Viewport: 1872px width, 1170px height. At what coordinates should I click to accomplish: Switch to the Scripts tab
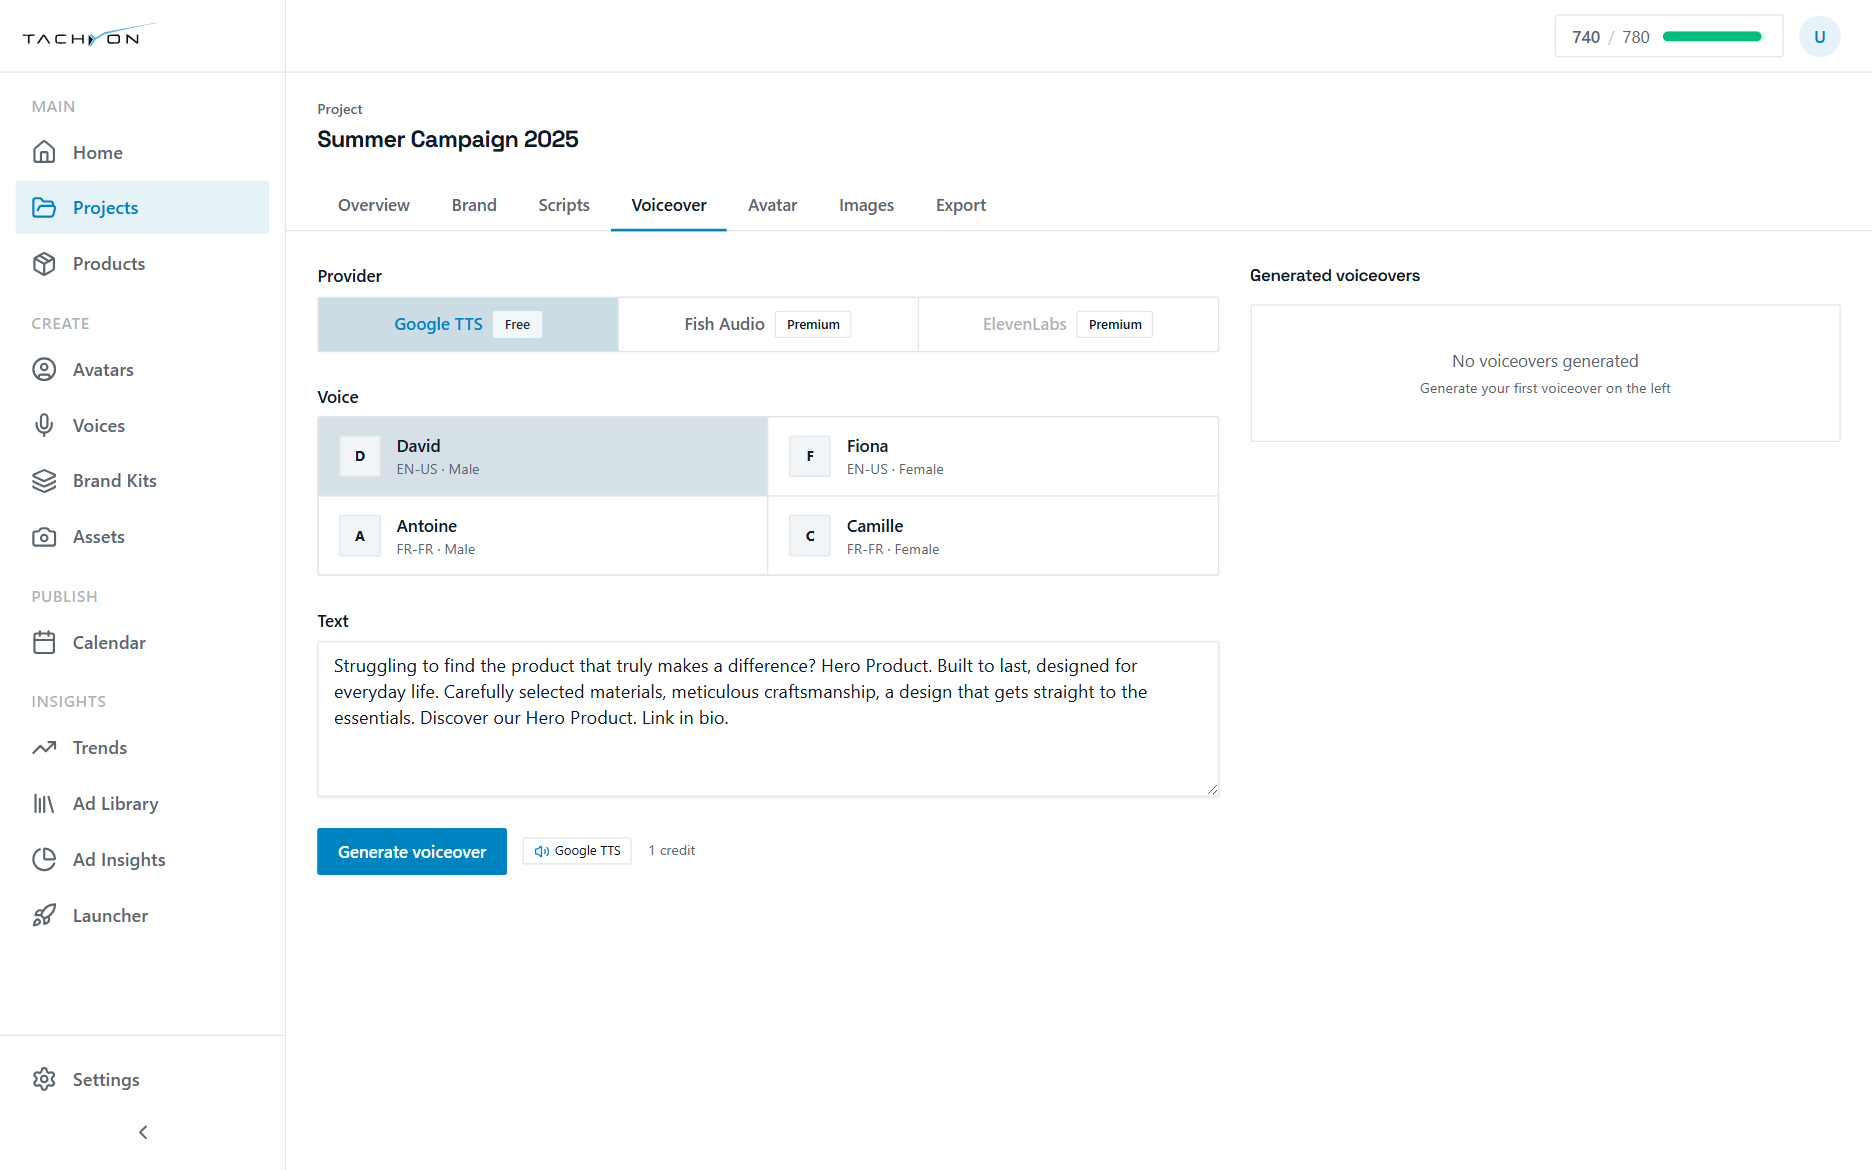click(x=564, y=205)
